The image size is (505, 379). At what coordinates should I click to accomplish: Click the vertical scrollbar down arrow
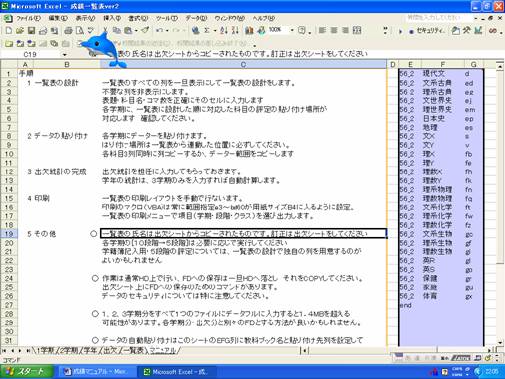point(500,342)
